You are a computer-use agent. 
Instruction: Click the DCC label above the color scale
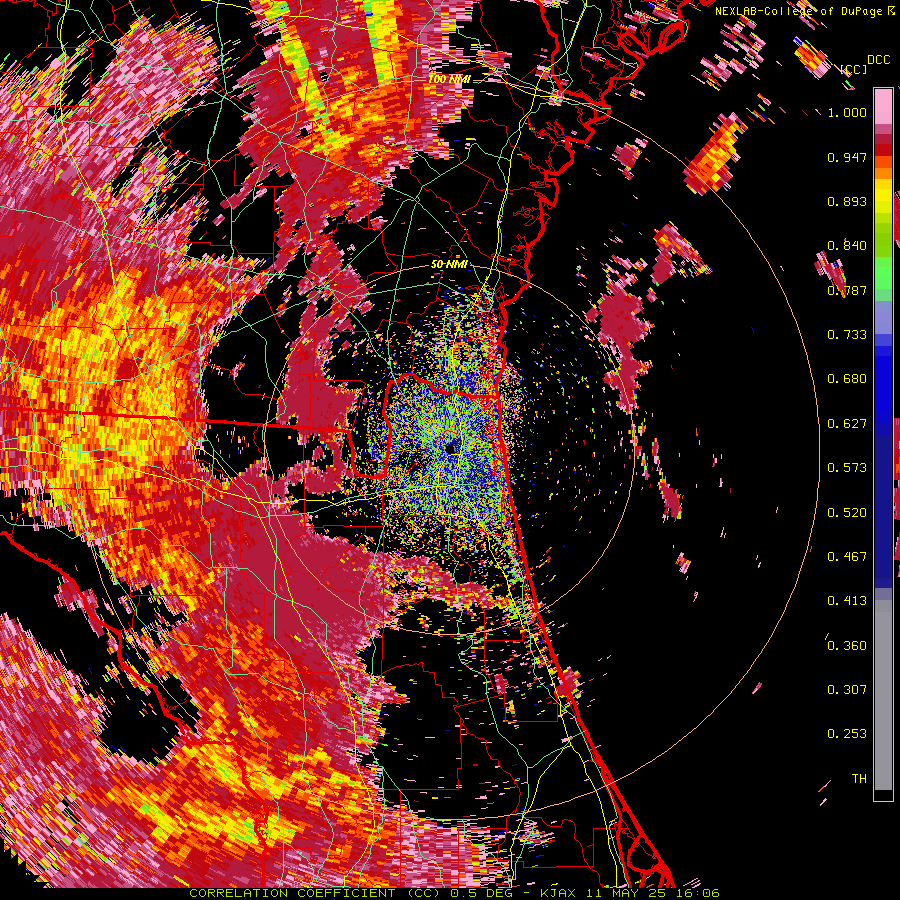[x=878, y=60]
